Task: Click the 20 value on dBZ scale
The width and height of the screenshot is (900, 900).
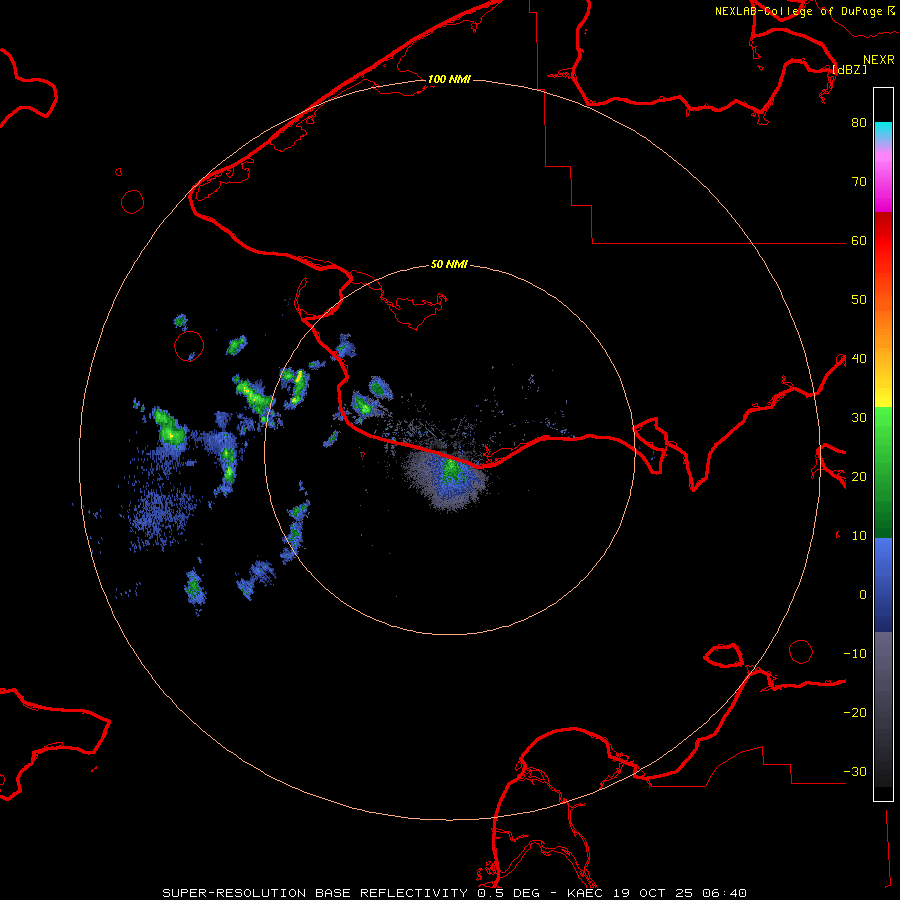Action: coord(859,476)
